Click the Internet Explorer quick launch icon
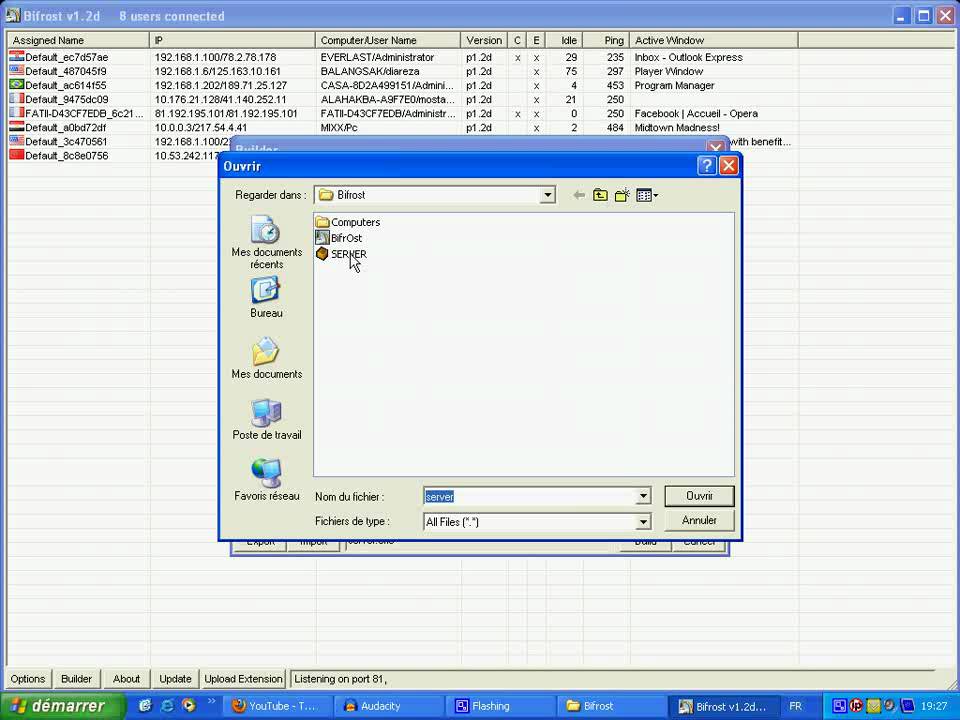 [167, 705]
